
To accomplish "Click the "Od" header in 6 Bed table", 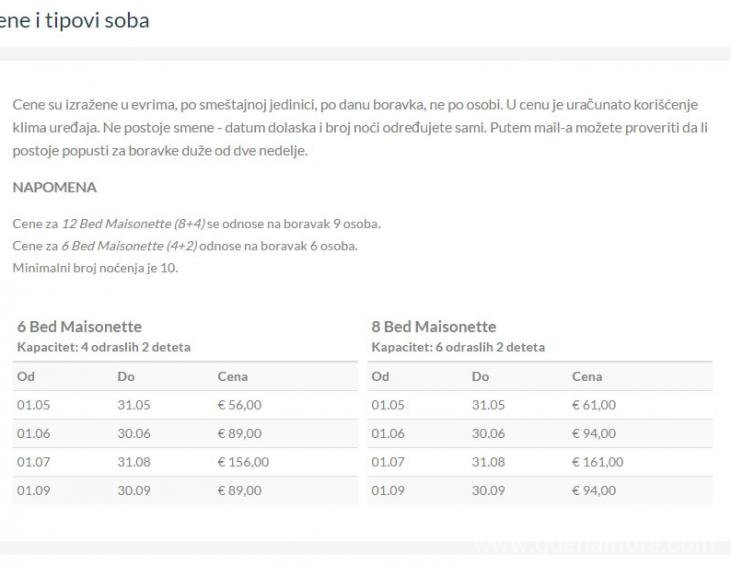I will 25,377.
